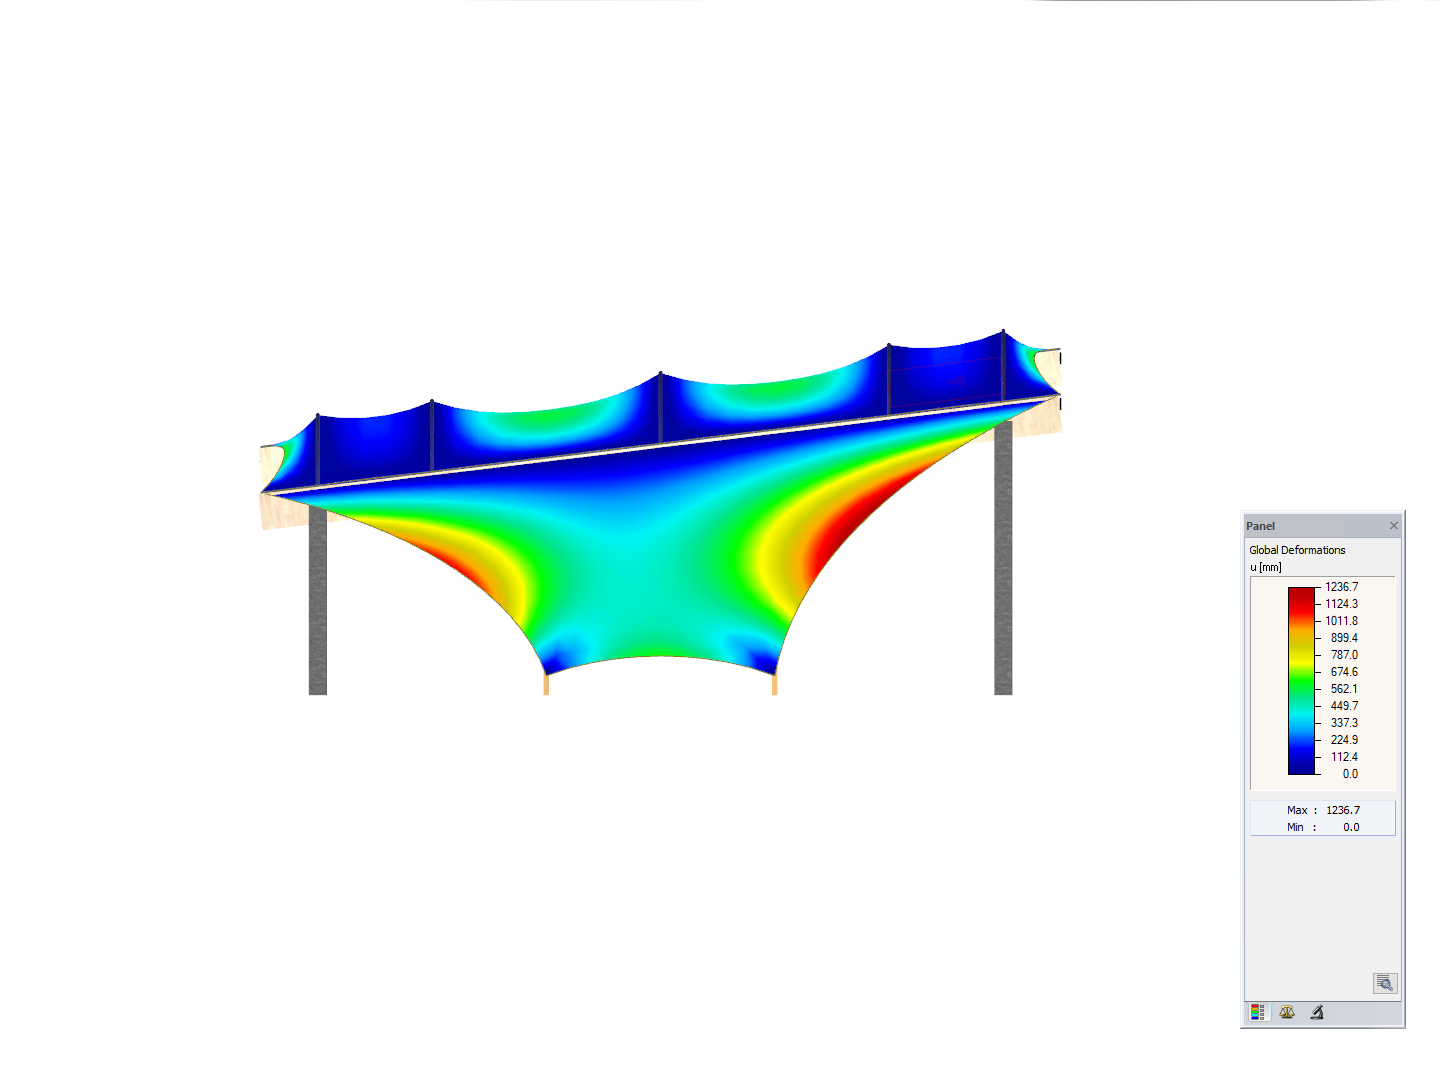The height and width of the screenshot is (1080, 1440).
Task: Click the panel details magnifier button
Action: [x=1385, y=982]
